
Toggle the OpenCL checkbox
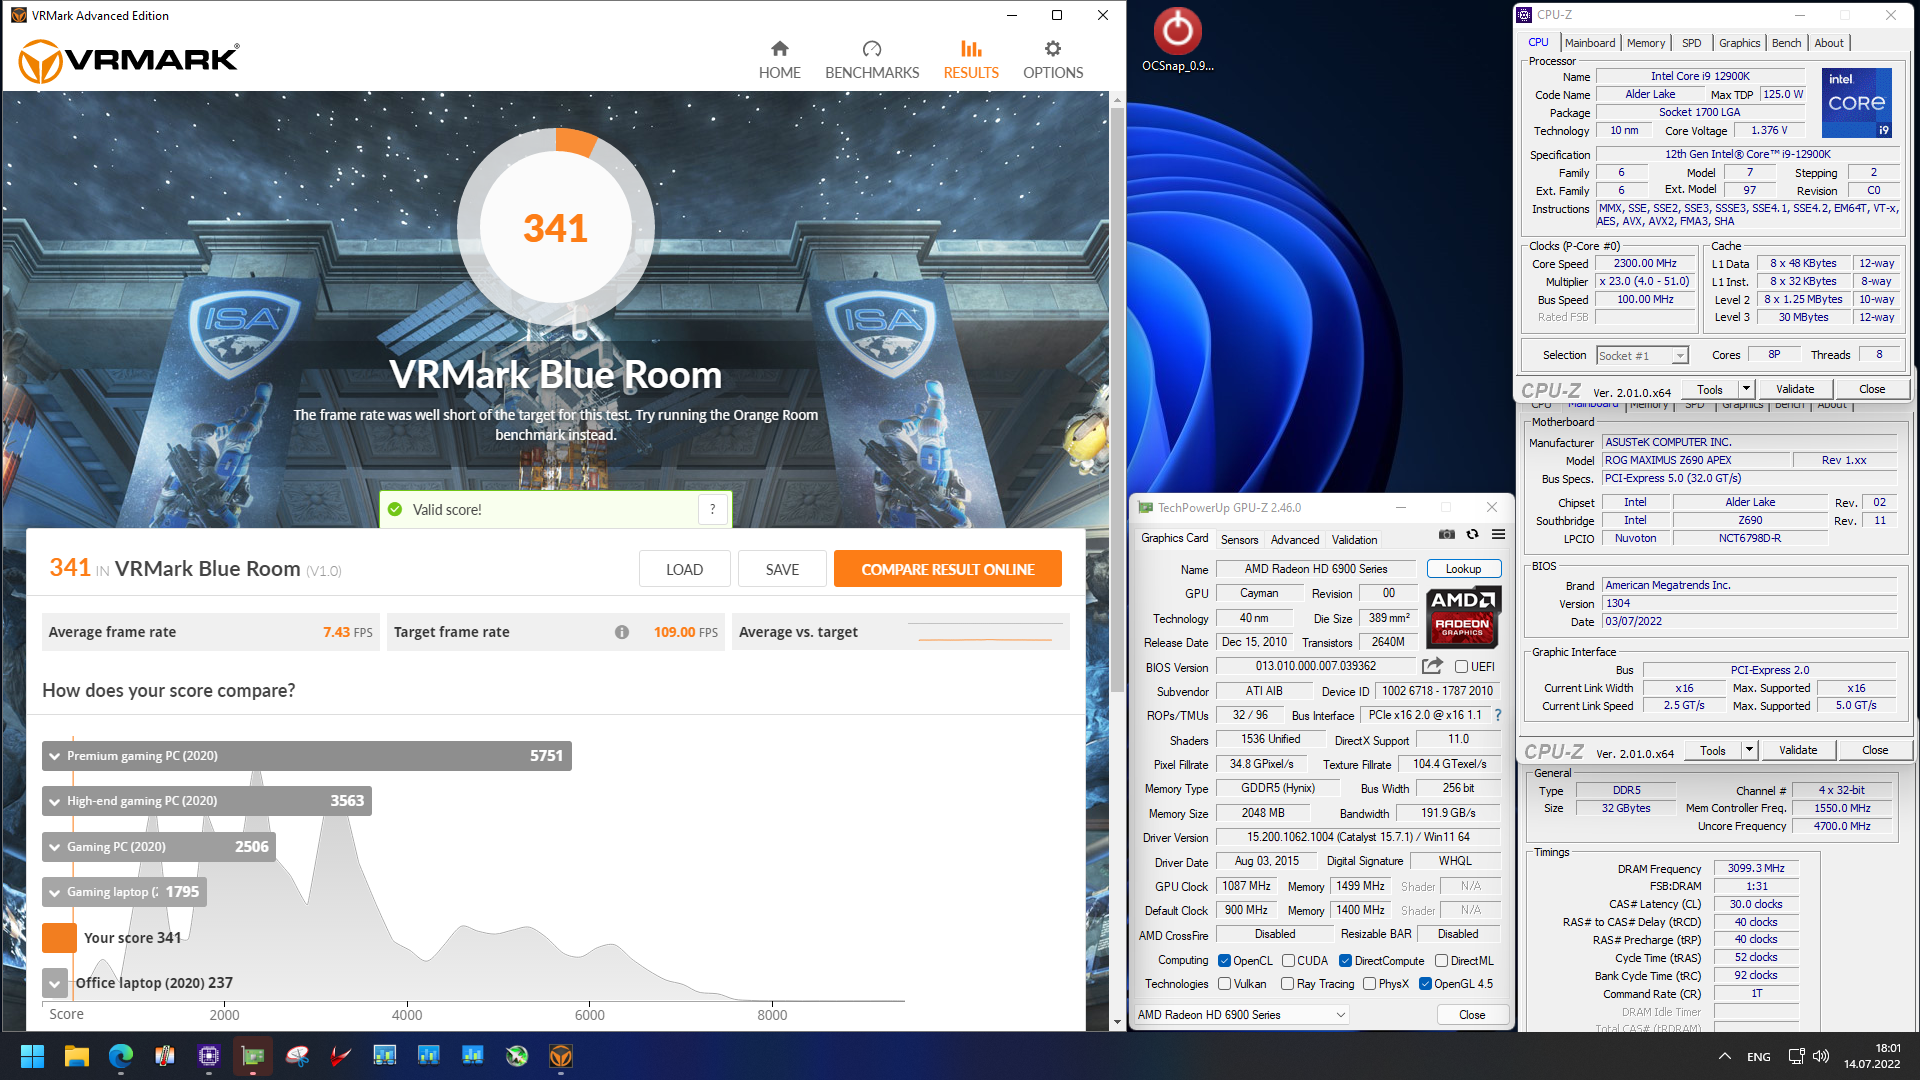(1224, 961)
